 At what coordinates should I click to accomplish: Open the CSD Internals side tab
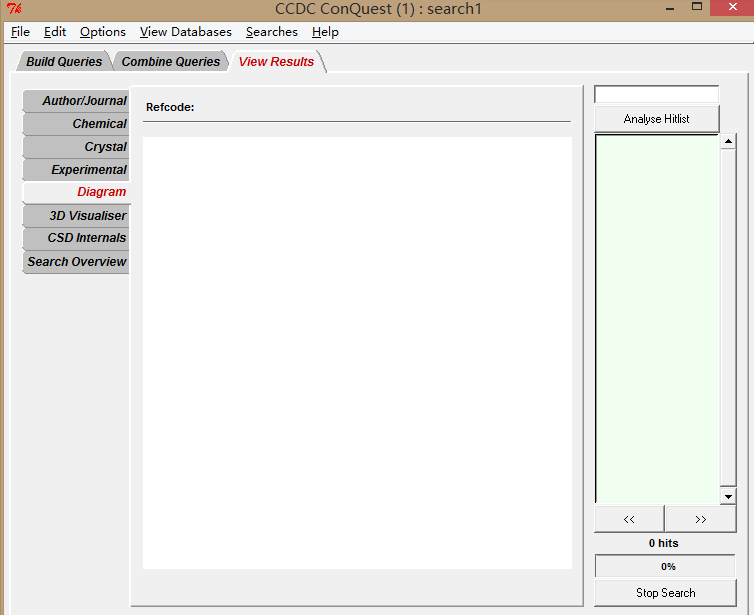click(x=76, y=238)
